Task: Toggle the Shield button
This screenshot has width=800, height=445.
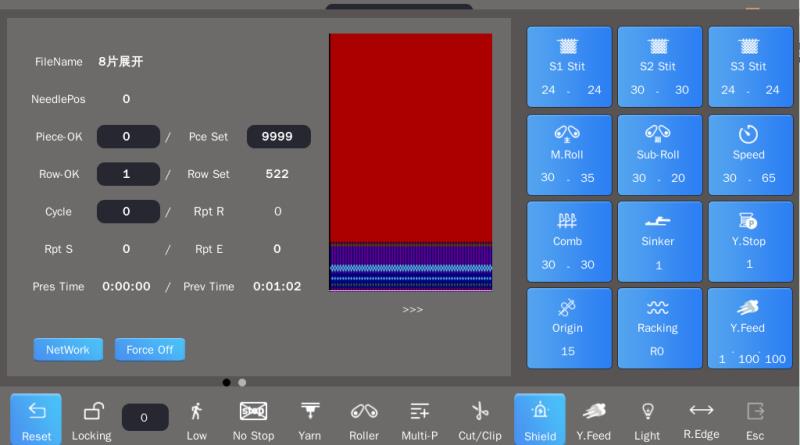Action: click(x=540, y=419)
